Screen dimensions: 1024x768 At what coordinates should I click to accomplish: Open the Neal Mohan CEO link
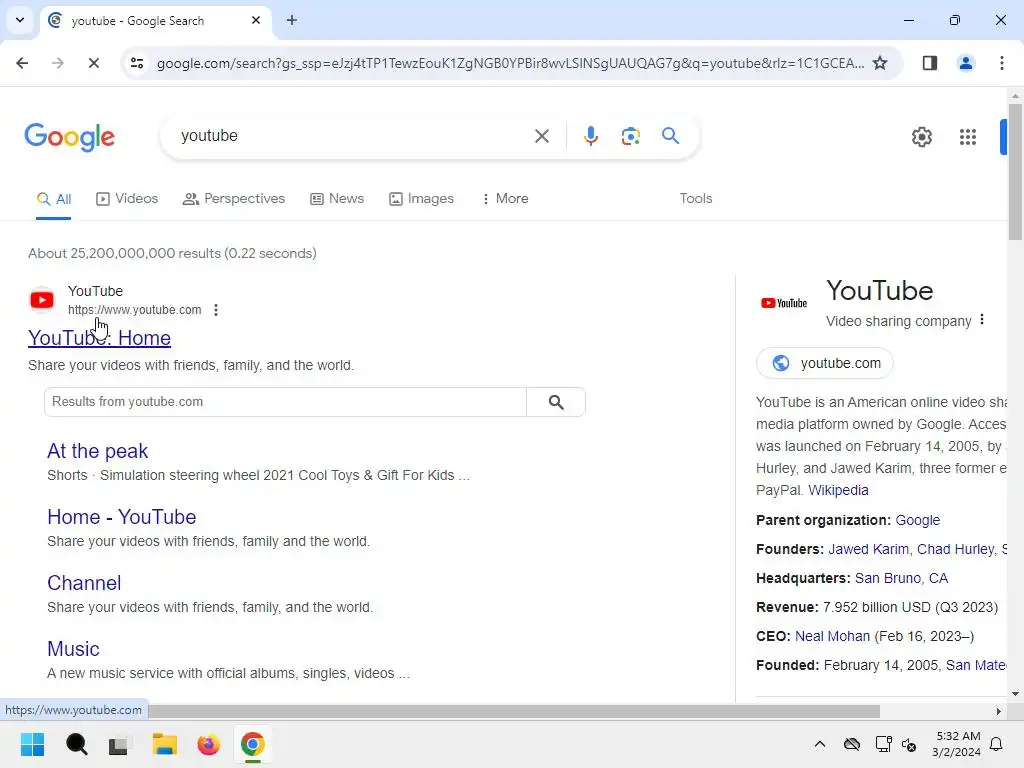tap(832, 636)
